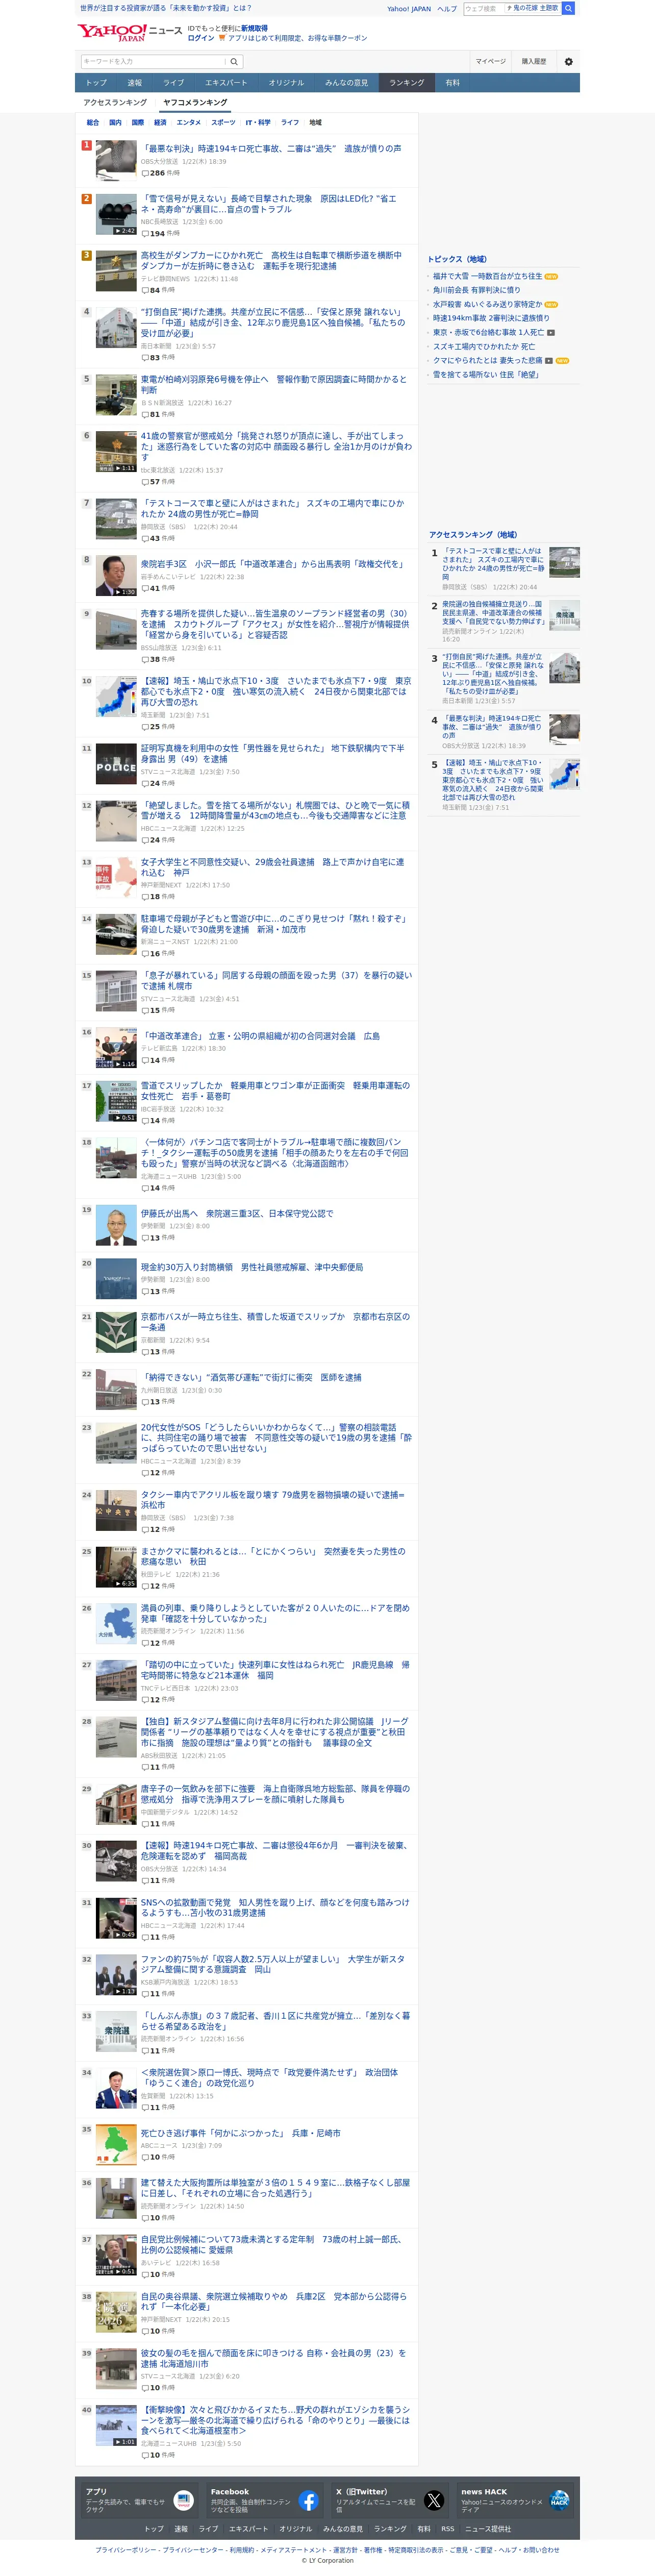Click the shopping cart coupon icon near login

[222, 38]
